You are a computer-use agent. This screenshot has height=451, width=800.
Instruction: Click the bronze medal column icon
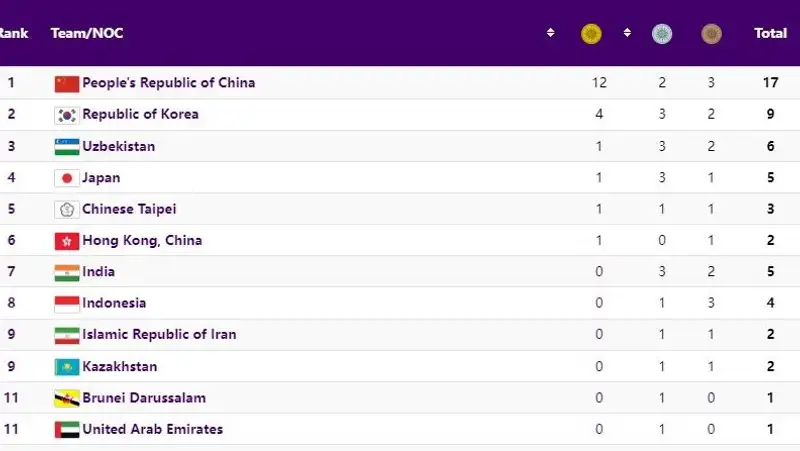tap(711, 34)
